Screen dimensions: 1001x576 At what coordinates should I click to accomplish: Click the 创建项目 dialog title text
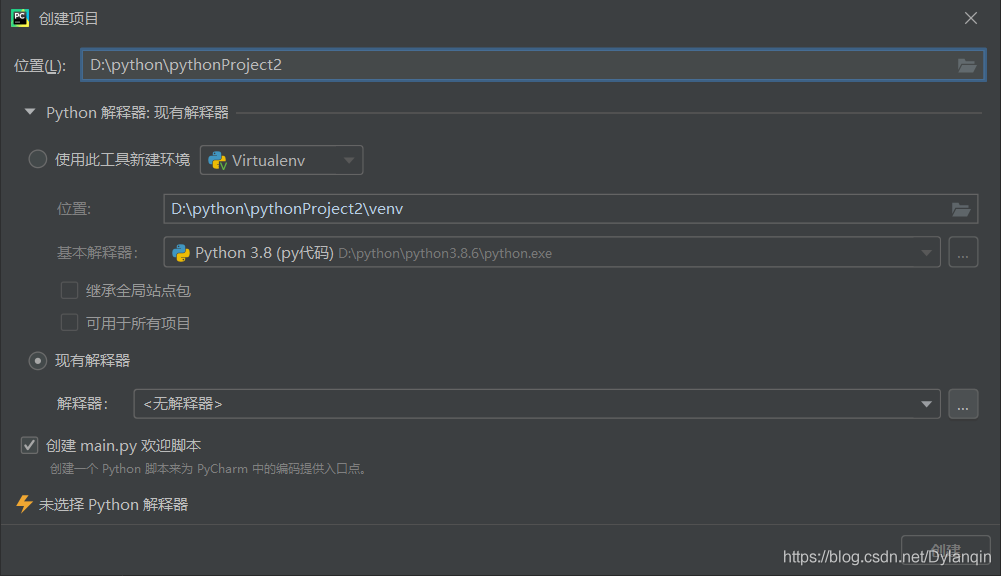click(69, 19)
